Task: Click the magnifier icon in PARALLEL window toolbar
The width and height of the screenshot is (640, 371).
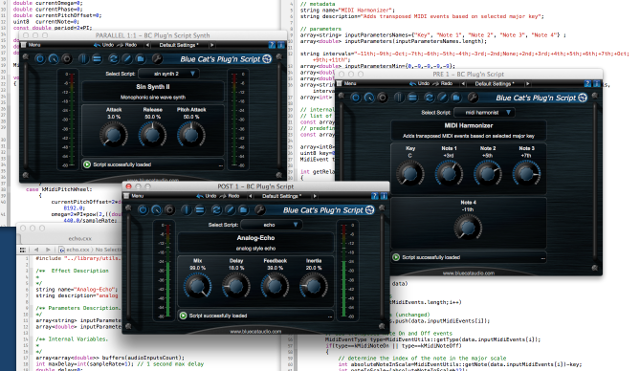Action: point(53,59)
